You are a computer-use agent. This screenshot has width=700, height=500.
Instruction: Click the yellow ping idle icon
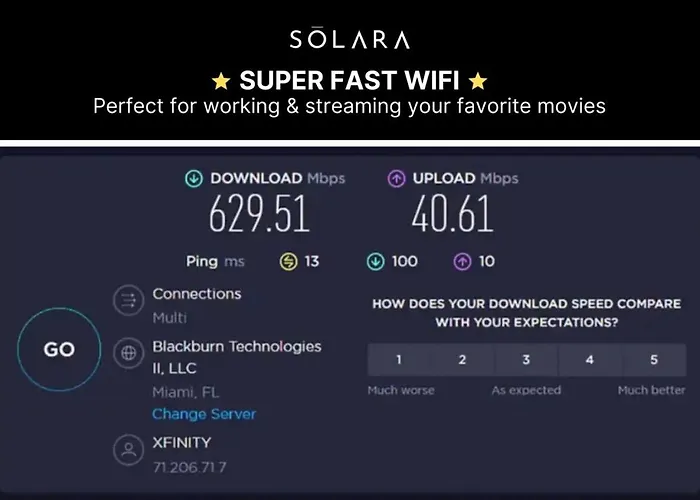(288, 262)
